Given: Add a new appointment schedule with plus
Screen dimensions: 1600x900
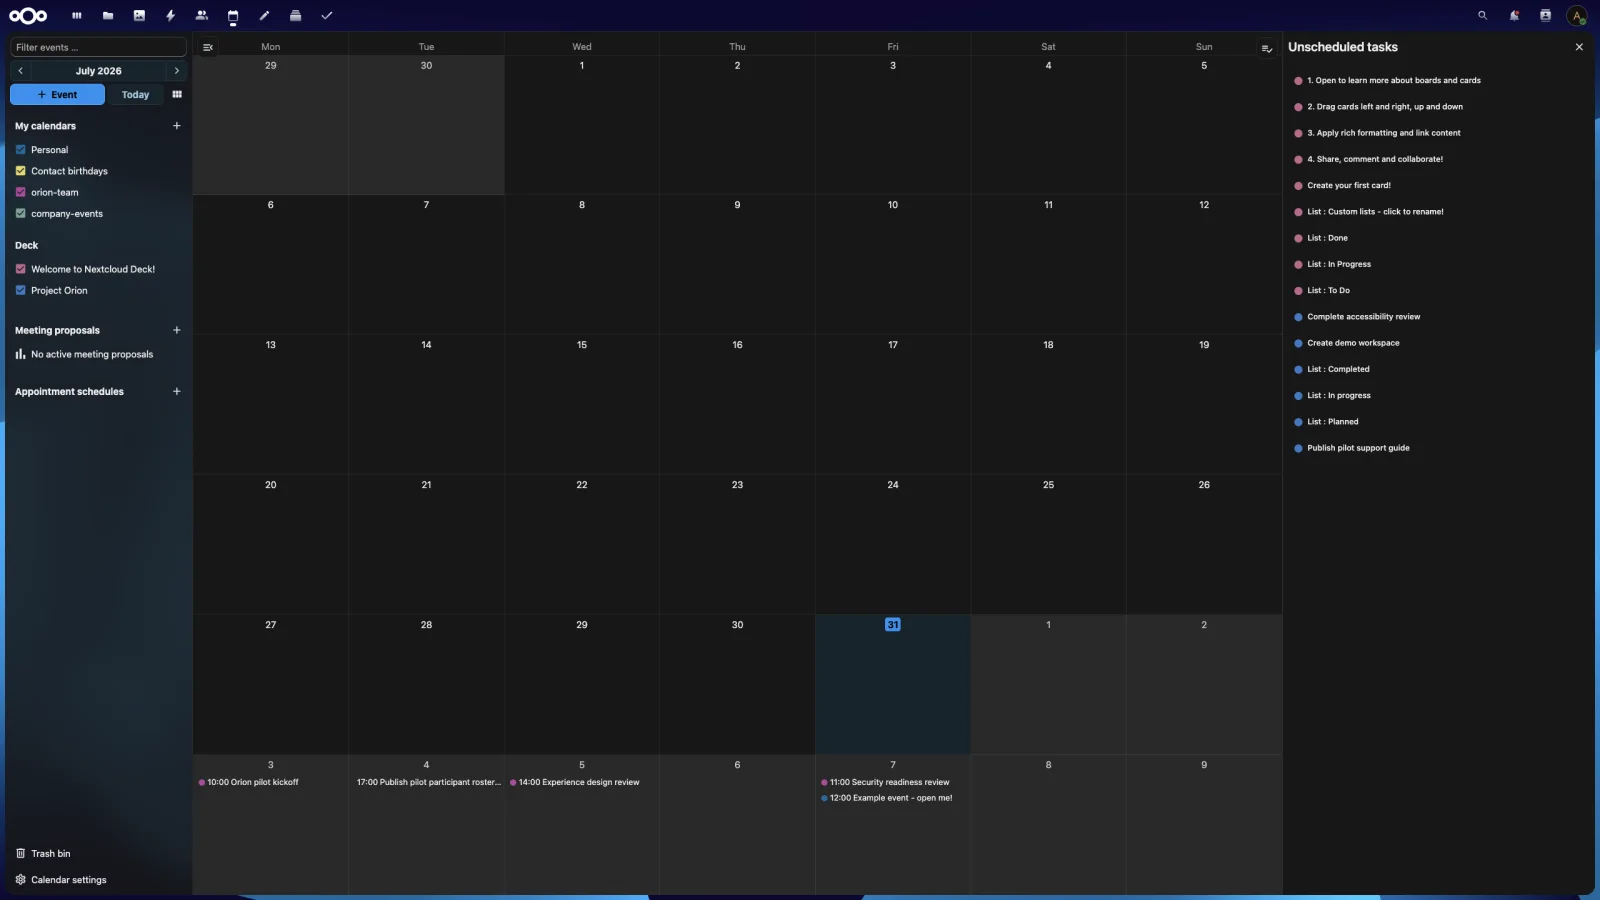Looking at the screenshot, I should pyautogui.click(x=177, y=391).
